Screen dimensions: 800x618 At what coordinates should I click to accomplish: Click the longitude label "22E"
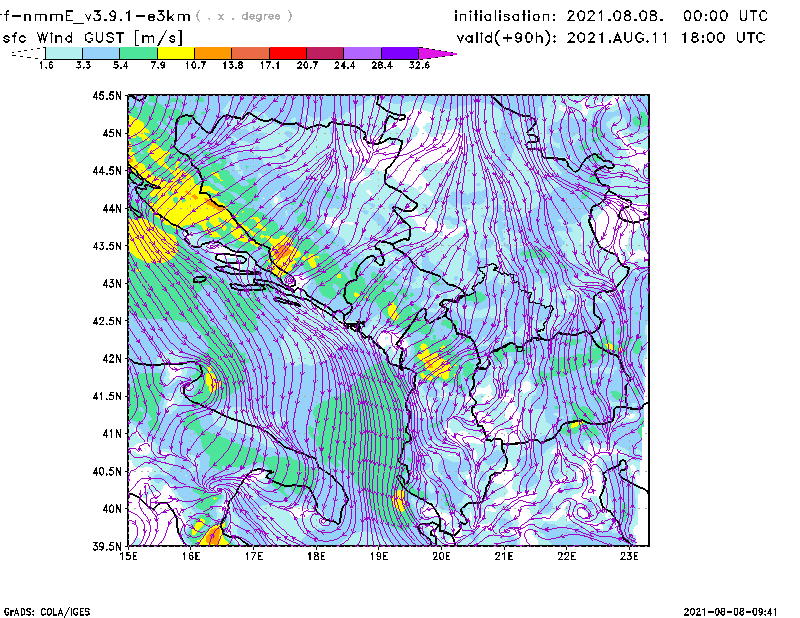[566, 556]
